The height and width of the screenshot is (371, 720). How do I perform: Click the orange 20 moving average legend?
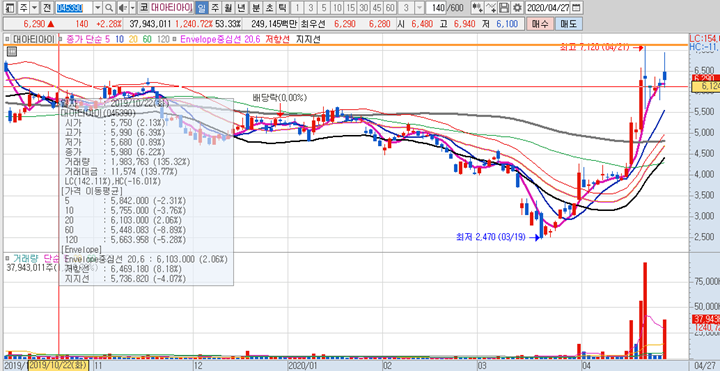tap(133, 39)
